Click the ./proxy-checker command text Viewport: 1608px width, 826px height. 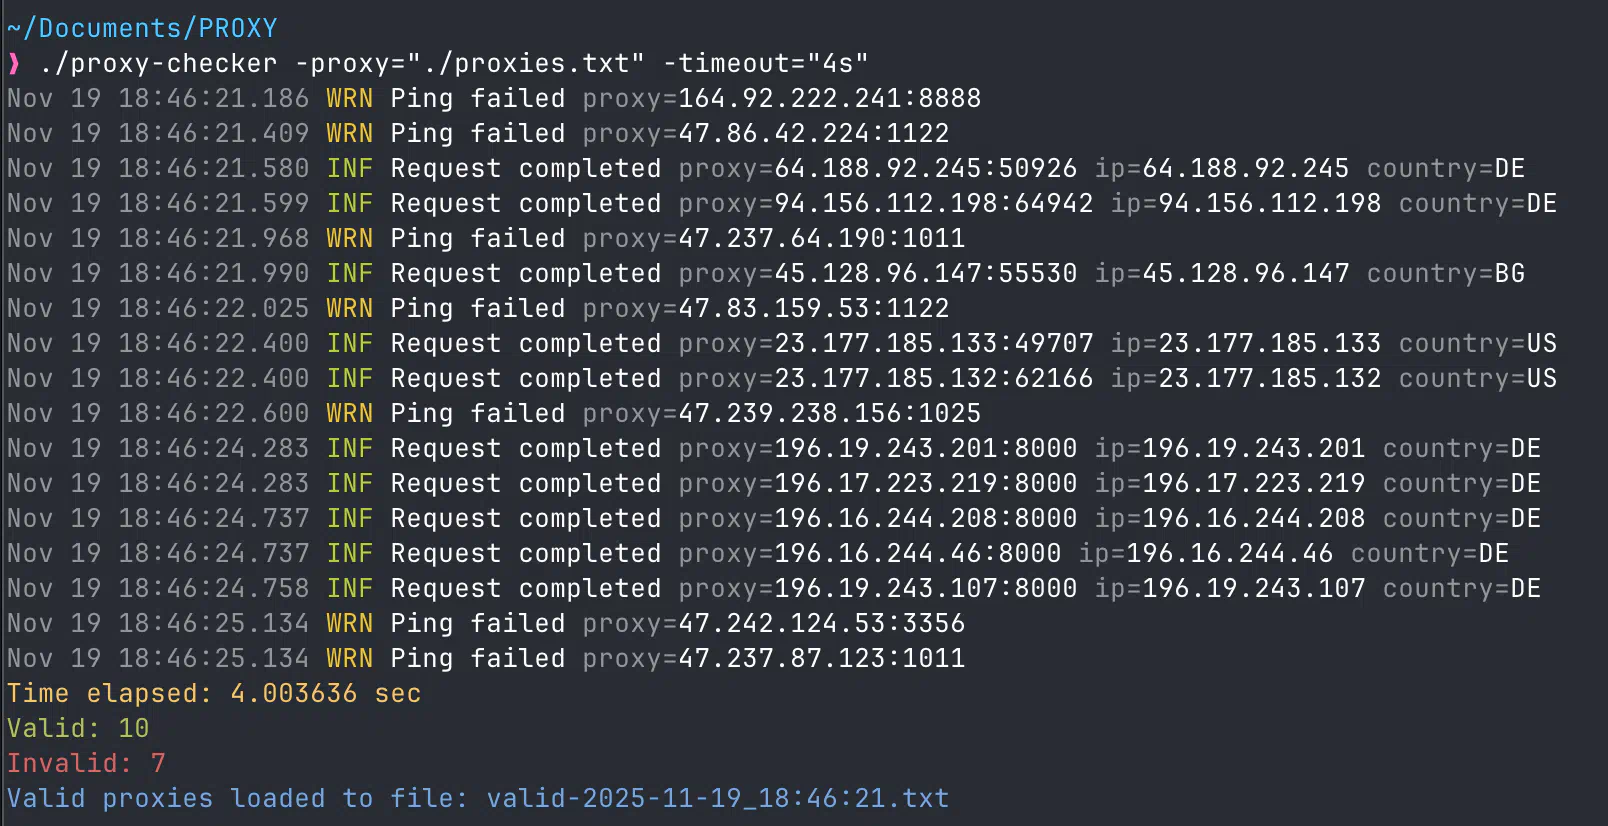[158, 64]
